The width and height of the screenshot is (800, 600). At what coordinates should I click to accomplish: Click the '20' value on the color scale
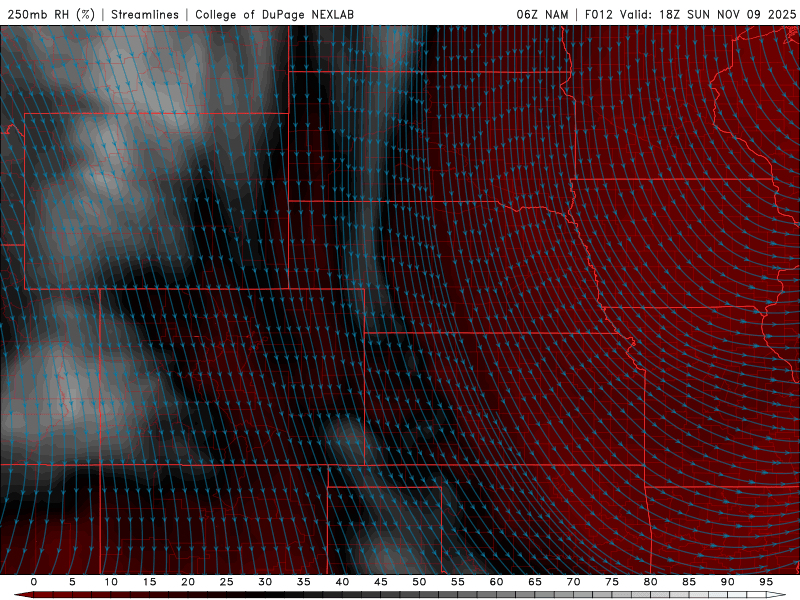[x=188, y=582]
